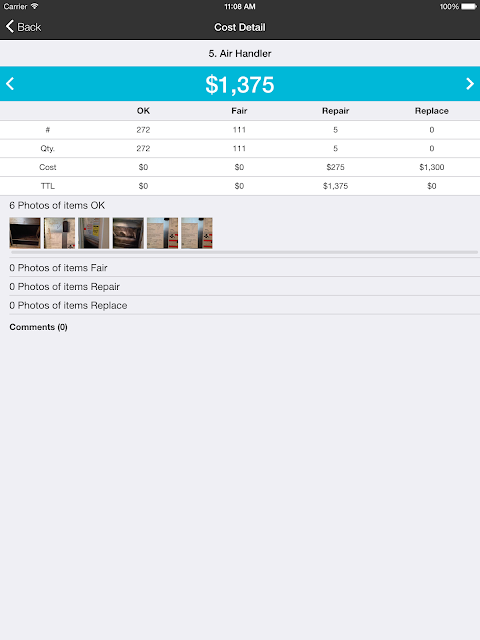
Task: Show next item with right arrow
Action: [470, 84]
